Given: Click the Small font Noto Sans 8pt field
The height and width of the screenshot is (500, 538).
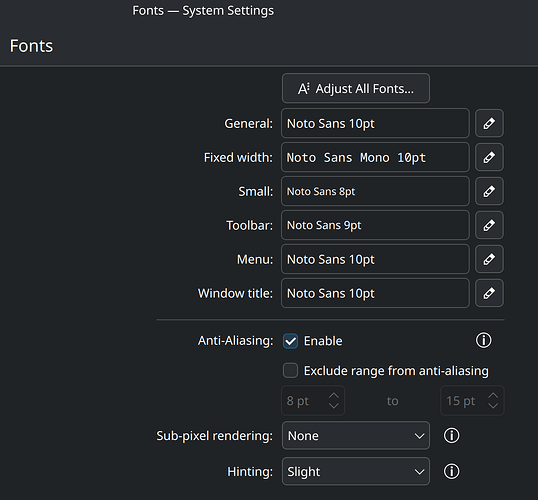Looking at the screenshot, I should pyautogui.click(x=375, y=191).
